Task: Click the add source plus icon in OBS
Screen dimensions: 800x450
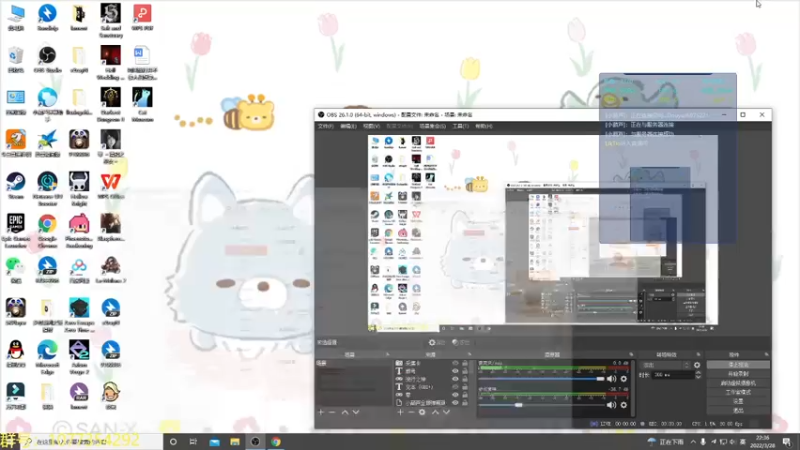Action: click(x=400, y=412)
